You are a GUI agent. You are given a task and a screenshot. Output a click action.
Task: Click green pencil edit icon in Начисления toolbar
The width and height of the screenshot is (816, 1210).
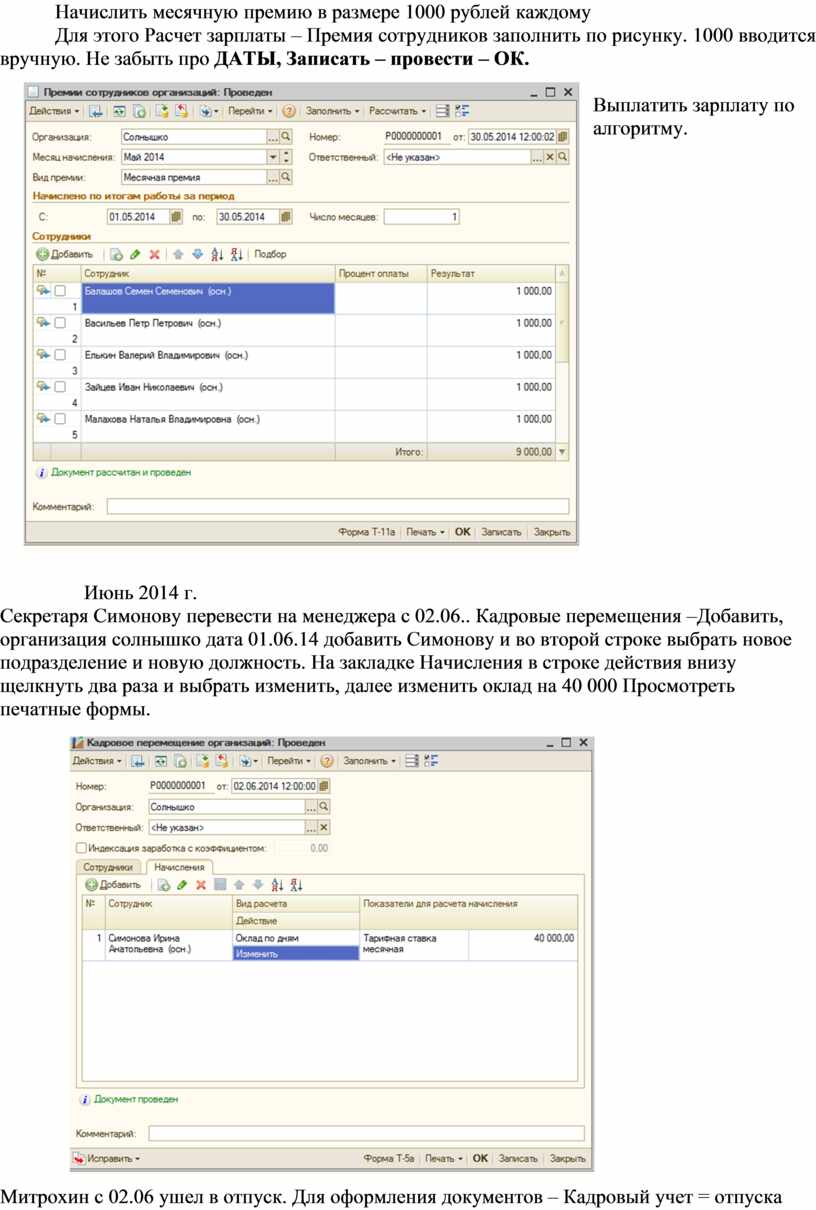(x=182, y=885)
